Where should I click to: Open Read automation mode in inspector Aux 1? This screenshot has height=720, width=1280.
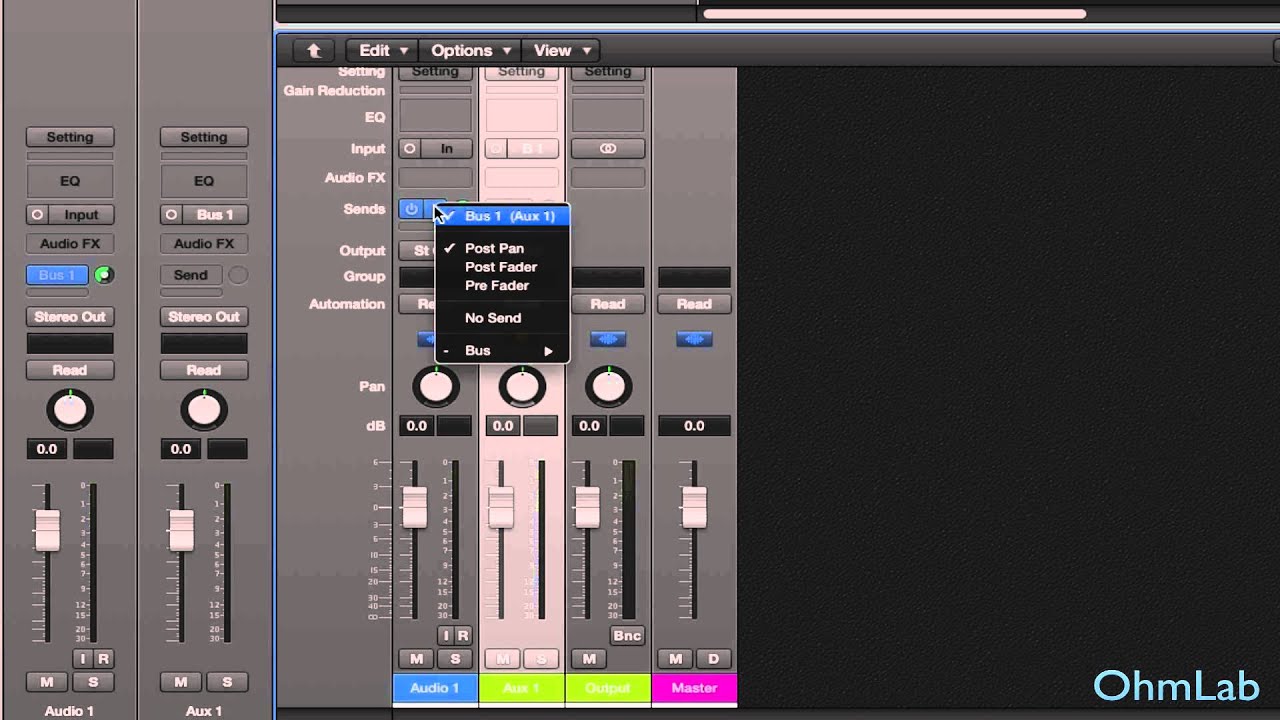tap(204, 370)
